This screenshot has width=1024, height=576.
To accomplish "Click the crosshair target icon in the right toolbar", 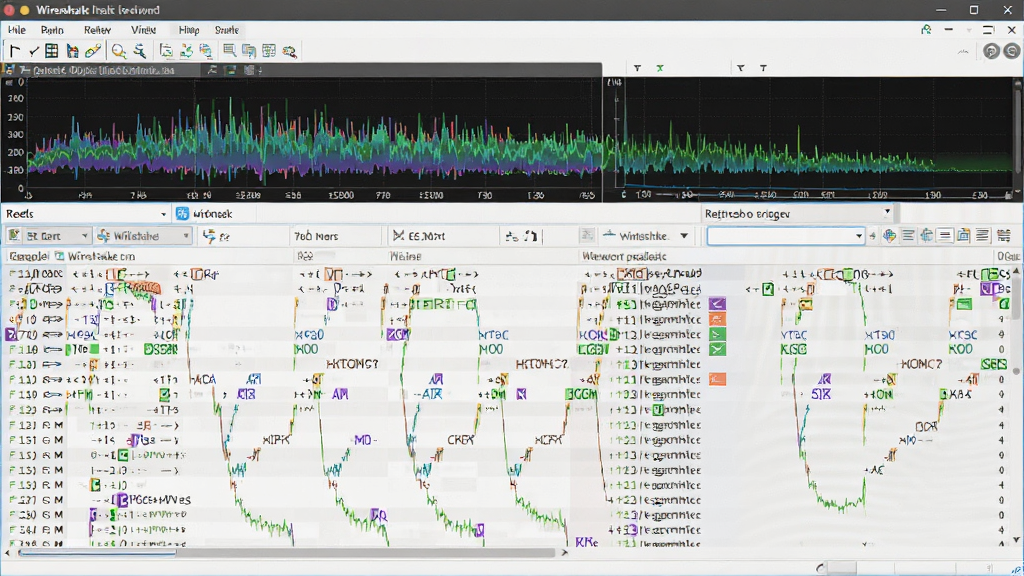I will click(x=926, y=236).
